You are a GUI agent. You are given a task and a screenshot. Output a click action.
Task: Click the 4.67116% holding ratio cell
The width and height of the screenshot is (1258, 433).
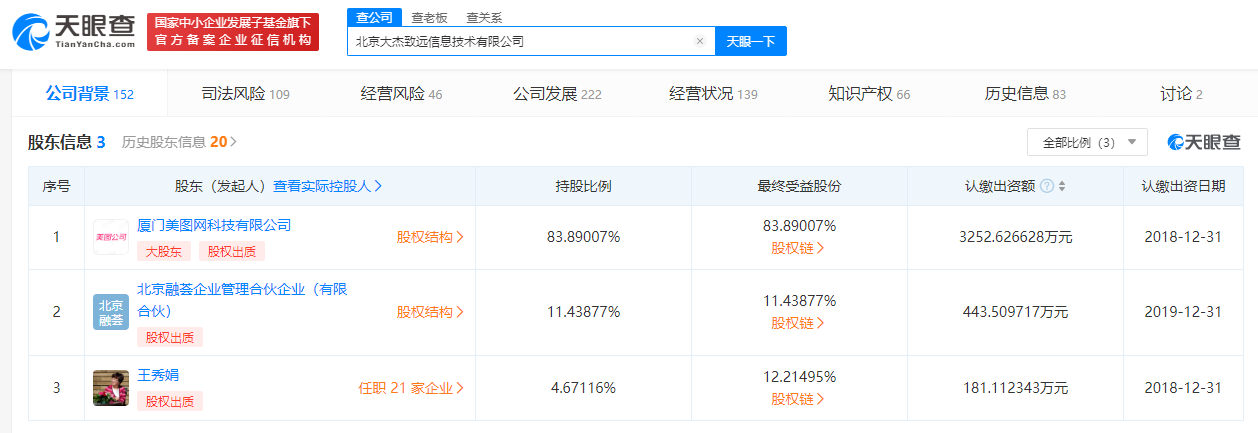point(583,388)
